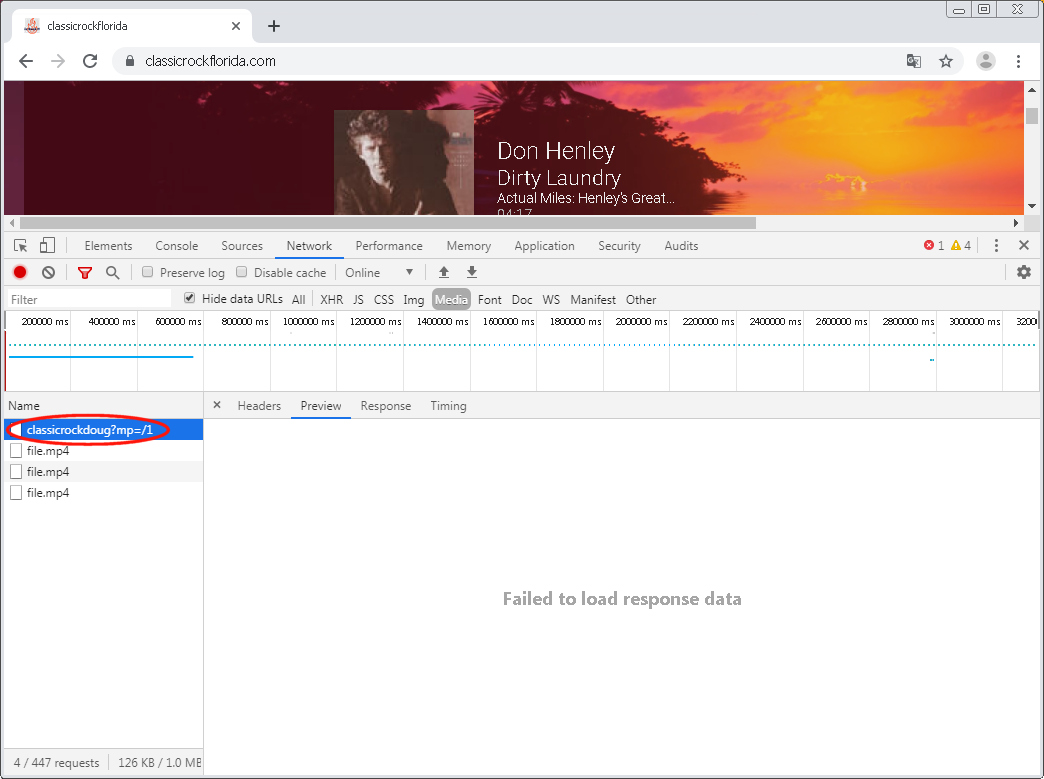Click the Name column header
Image resolution: width=1044 pixels, height=779 pixels.
(103, 405)
